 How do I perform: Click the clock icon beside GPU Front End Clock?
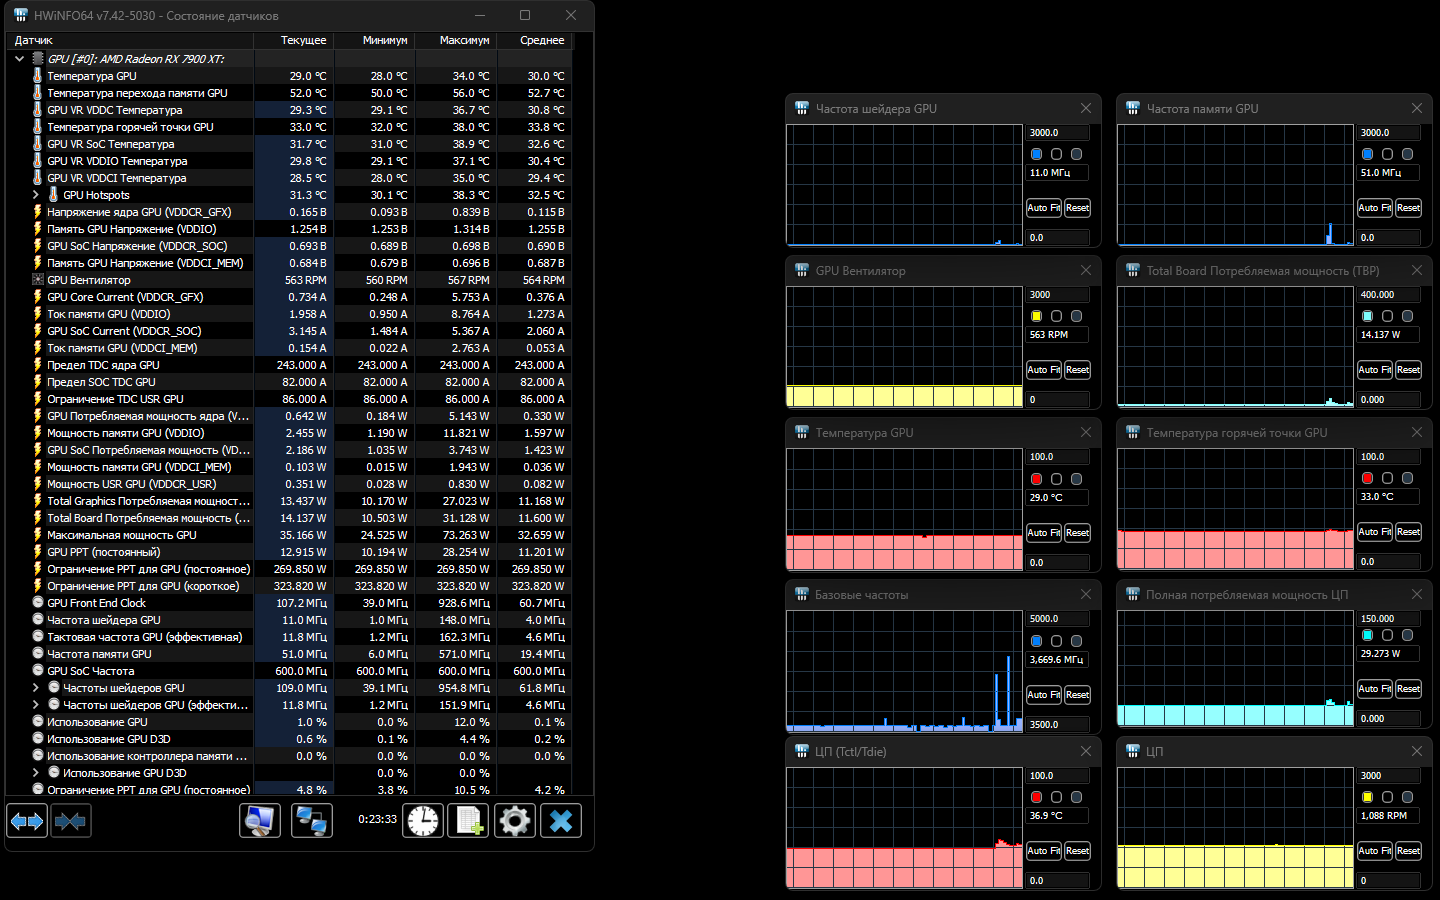(38, 603)
